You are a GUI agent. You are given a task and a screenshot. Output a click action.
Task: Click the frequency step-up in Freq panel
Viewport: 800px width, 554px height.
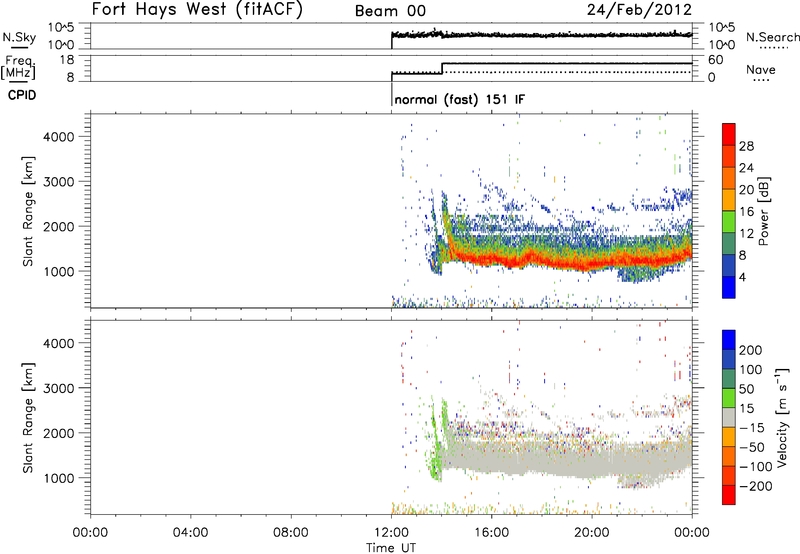coord(442,68)
